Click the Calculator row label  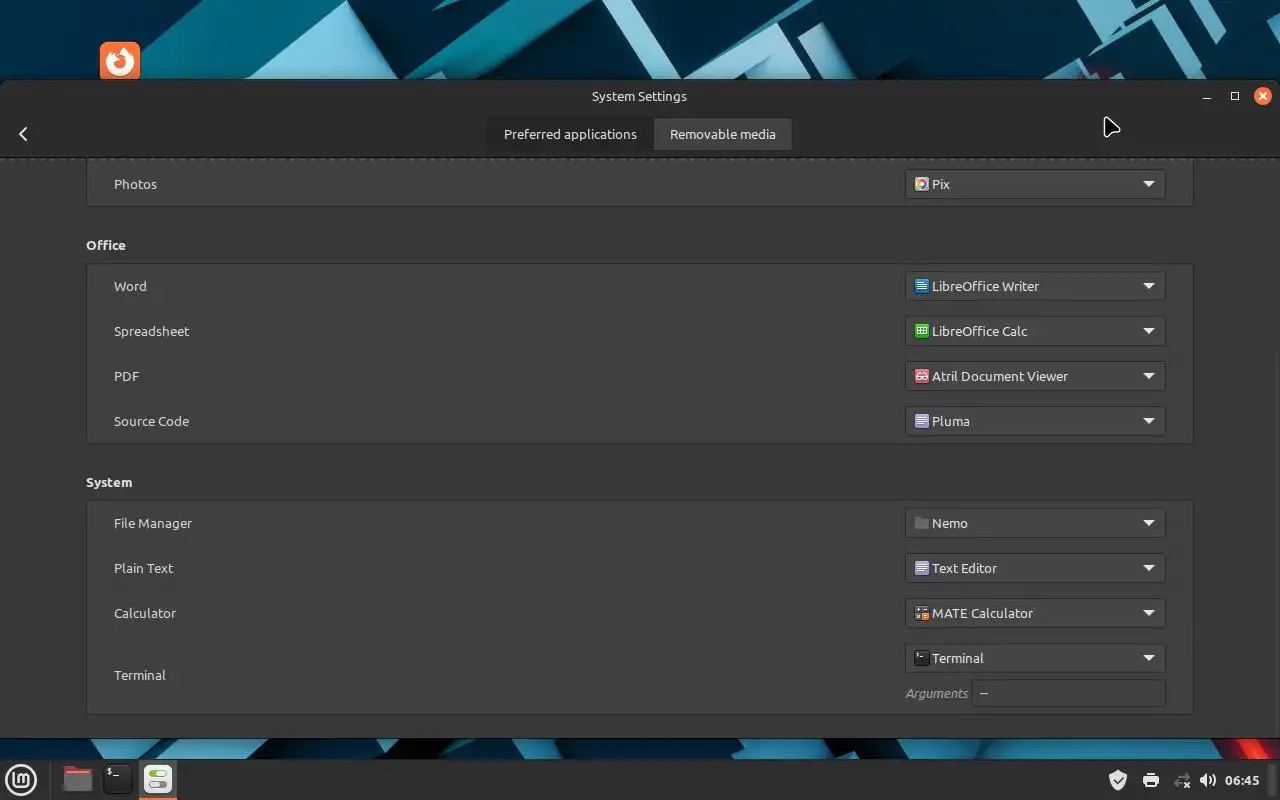point(145,613)
